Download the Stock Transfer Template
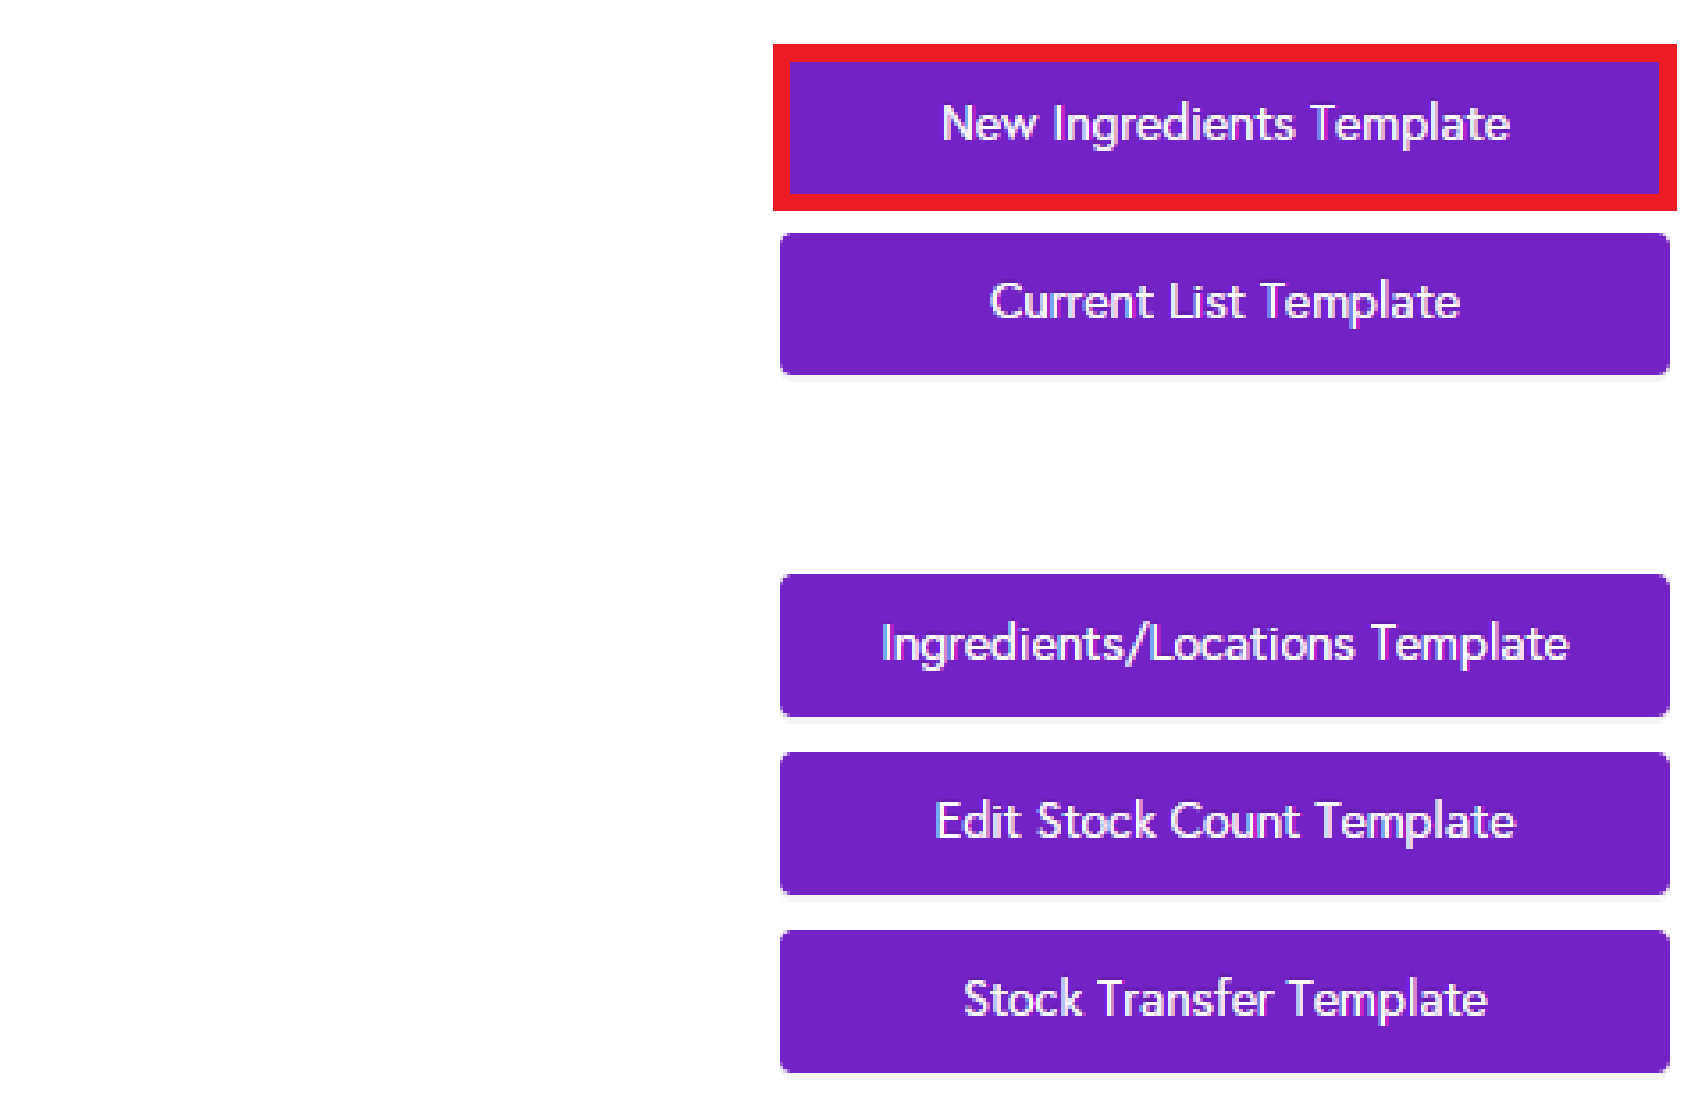1701x1095 pixels. coord(1224,1000)
